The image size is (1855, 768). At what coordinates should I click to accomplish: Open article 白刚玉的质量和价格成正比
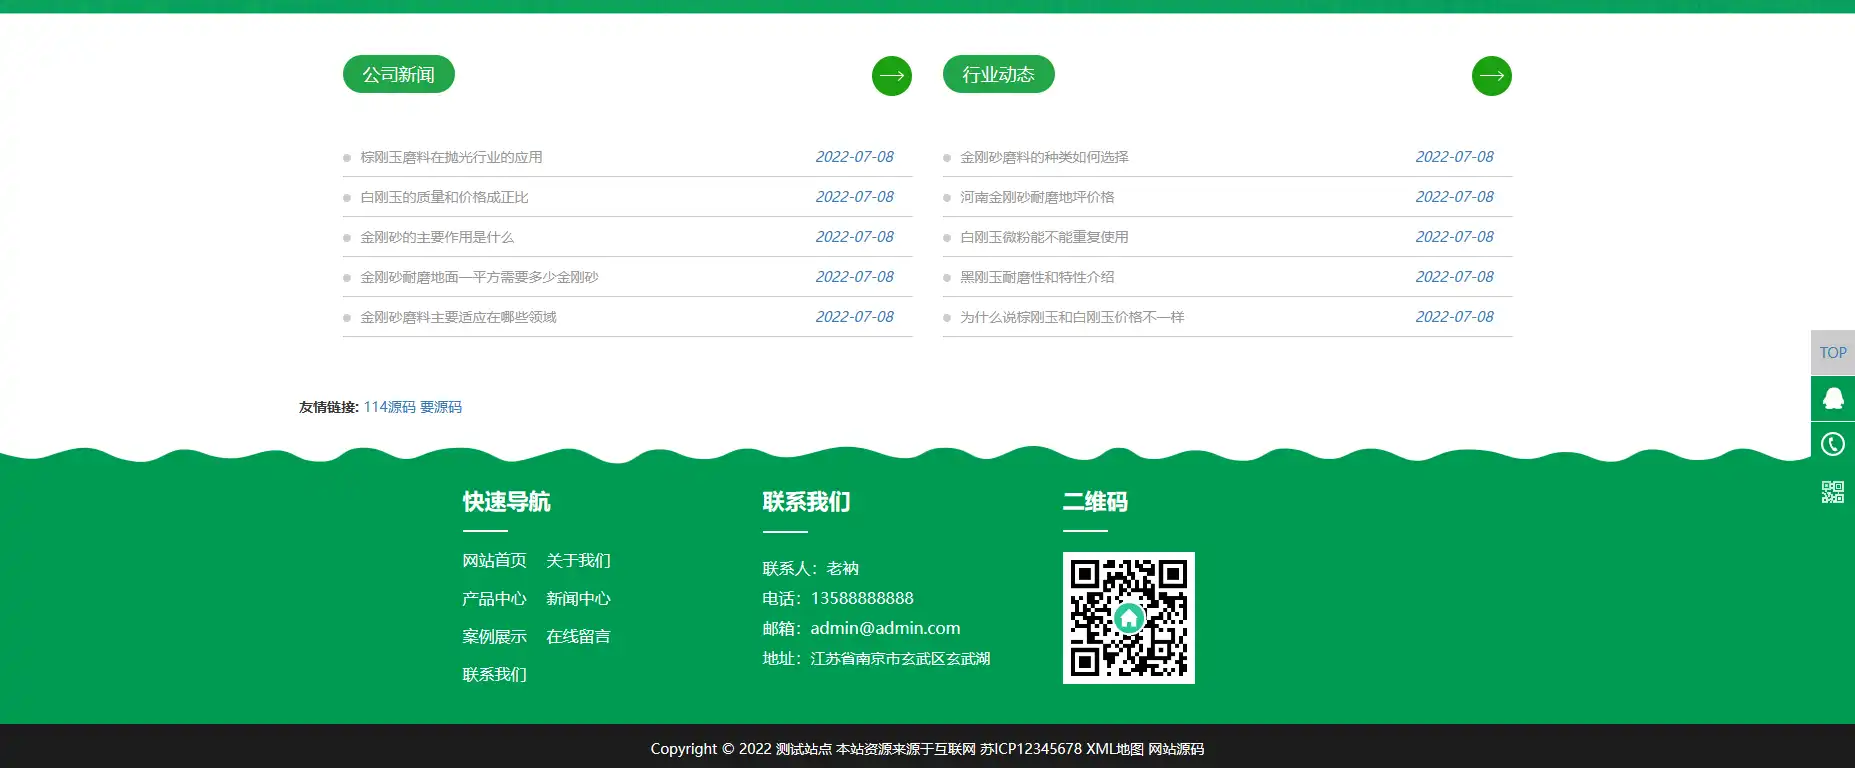point(444,197)
